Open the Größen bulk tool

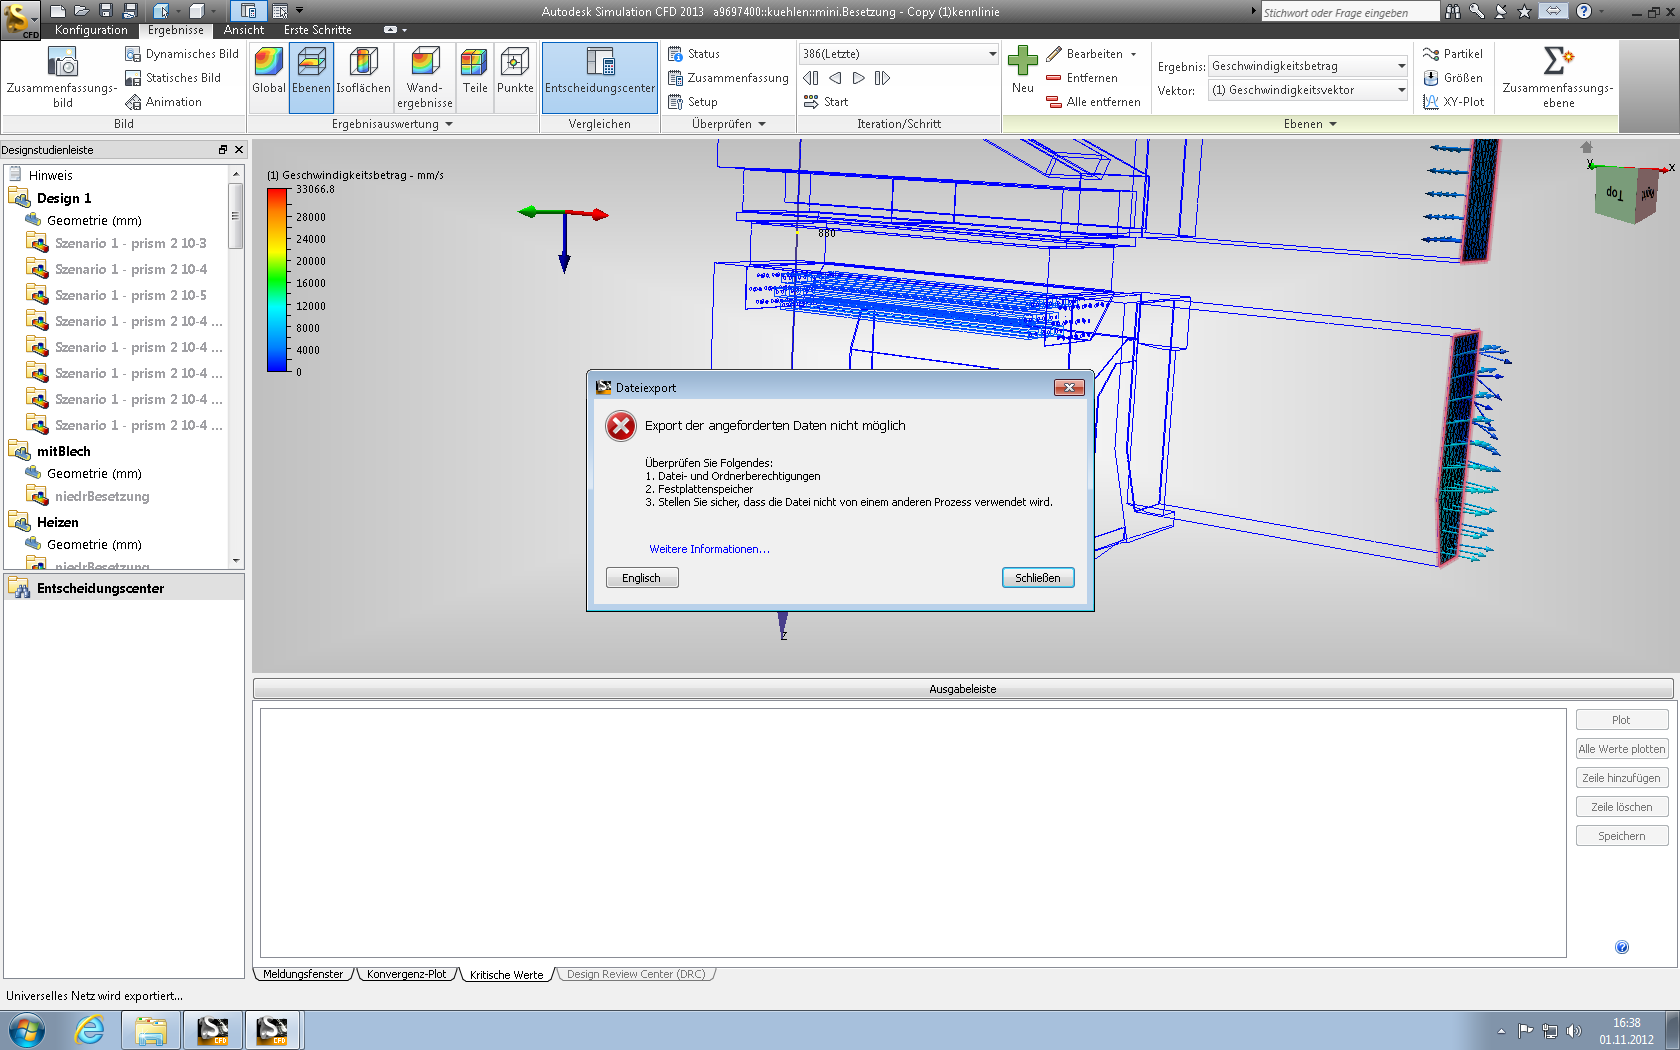(1453, 78)
